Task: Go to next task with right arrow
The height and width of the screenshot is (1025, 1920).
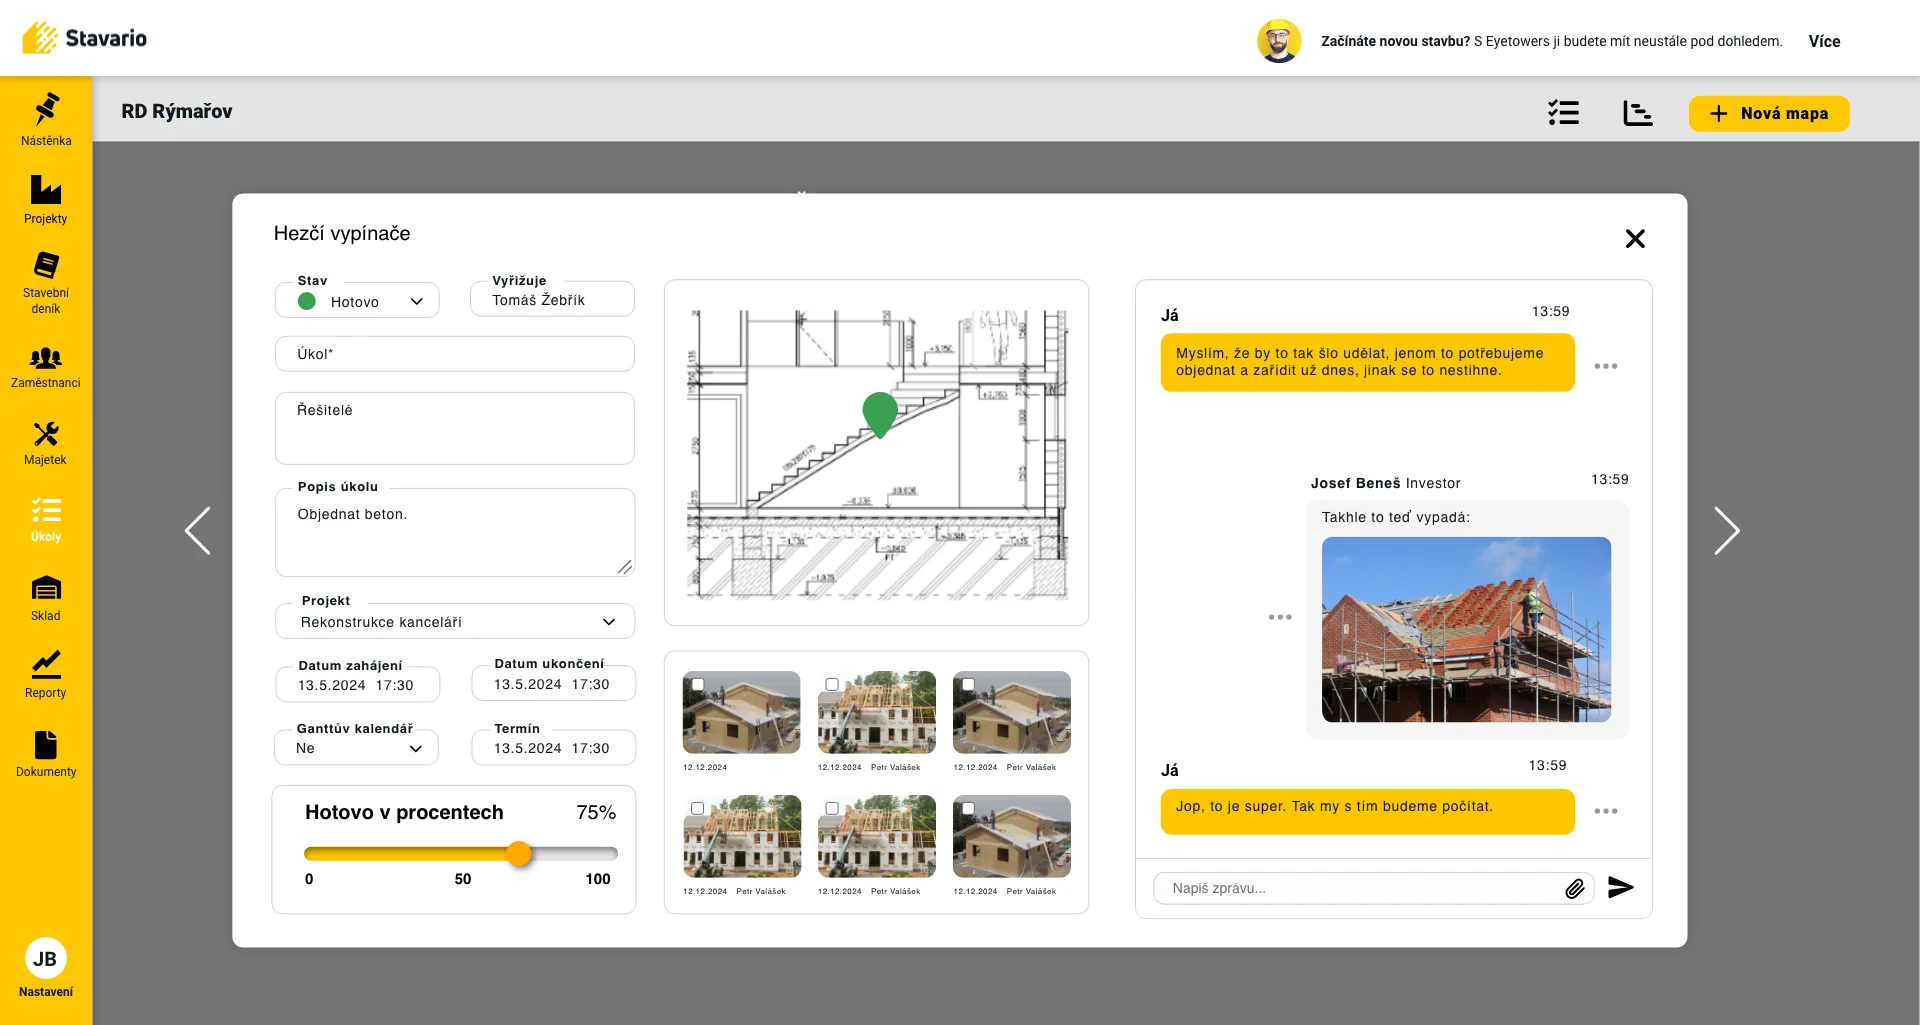Action: tap(1727, 530)
